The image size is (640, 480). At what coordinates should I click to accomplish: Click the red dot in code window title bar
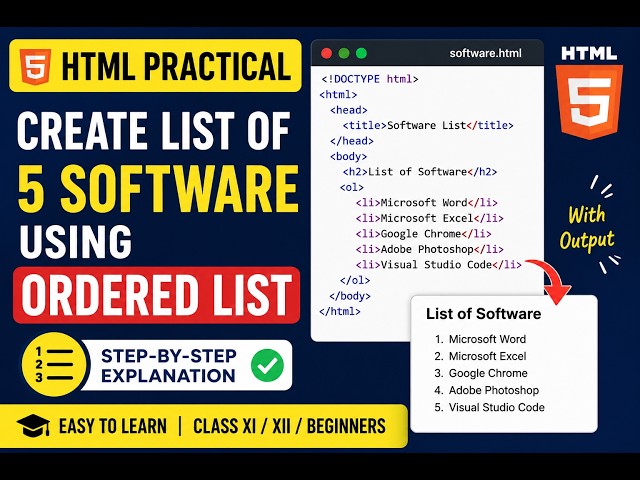[x=327, y=53]
